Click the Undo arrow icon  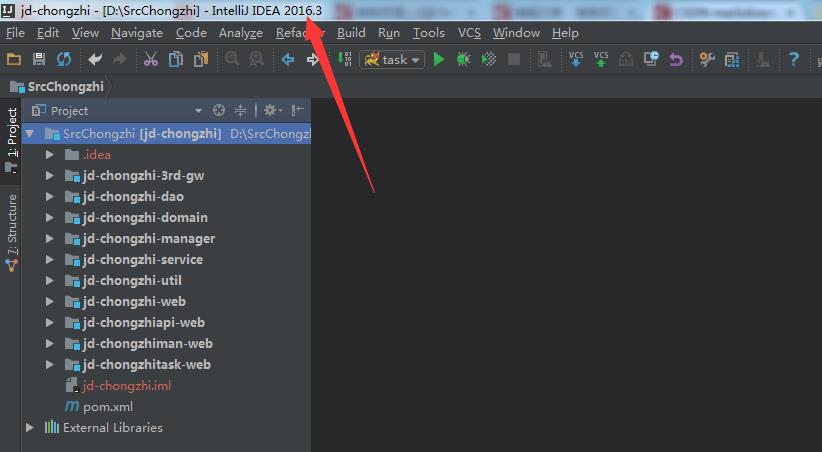[x=95, y=59]
